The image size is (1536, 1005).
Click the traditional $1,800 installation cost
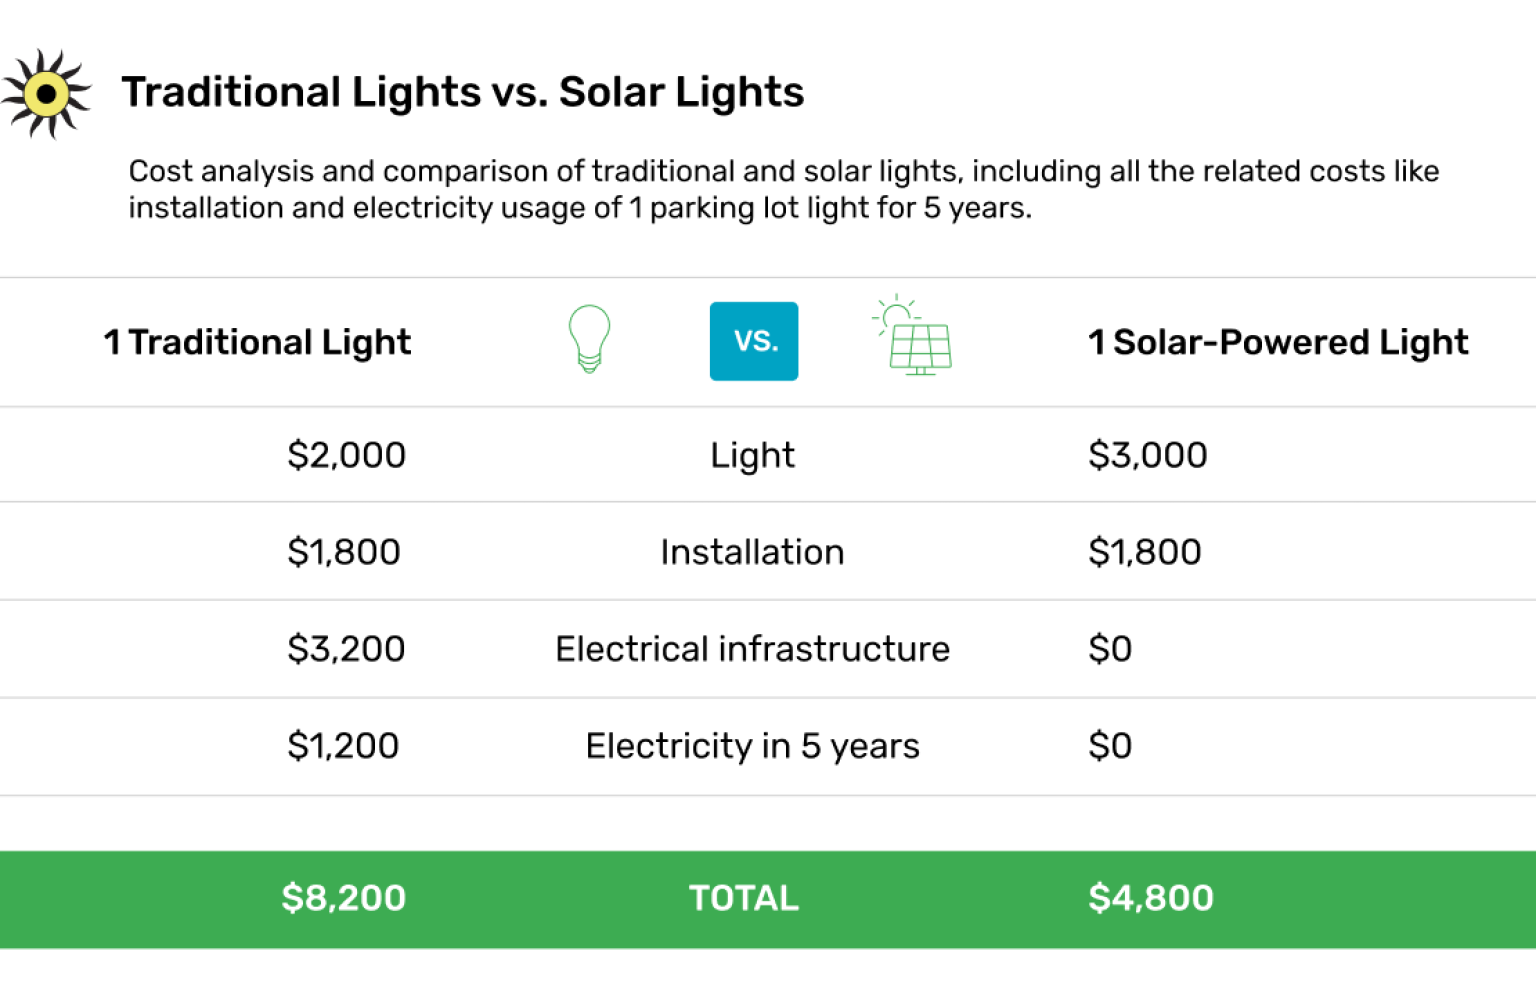click(343, 552)
